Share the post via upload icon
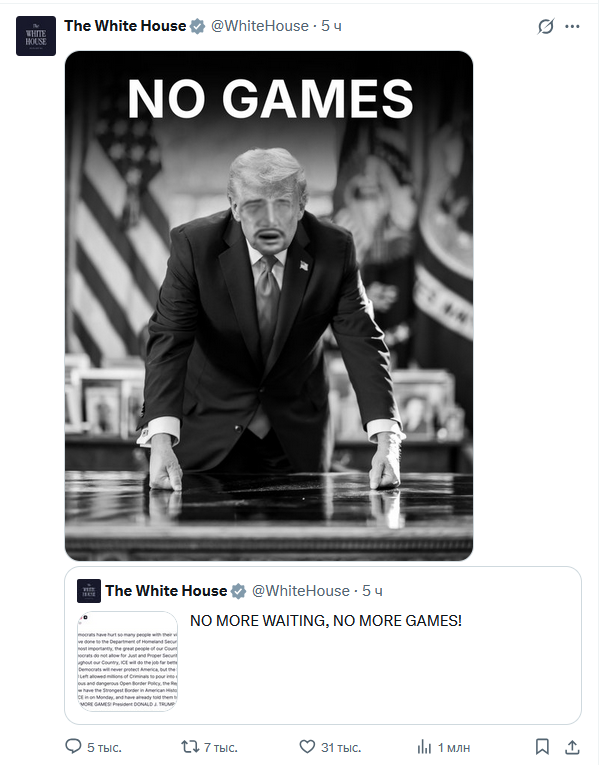608x765 pixels. 572,746
